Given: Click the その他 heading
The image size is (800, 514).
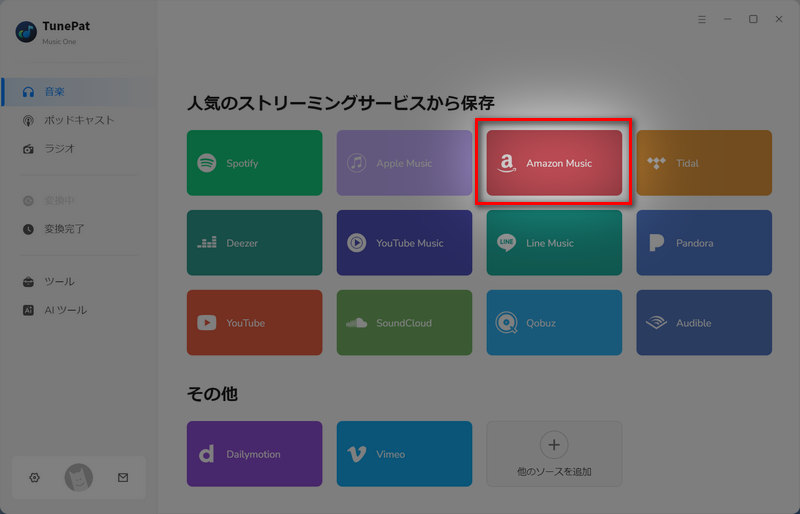Looking at the screenshot, I should click(x=212, y=394).
